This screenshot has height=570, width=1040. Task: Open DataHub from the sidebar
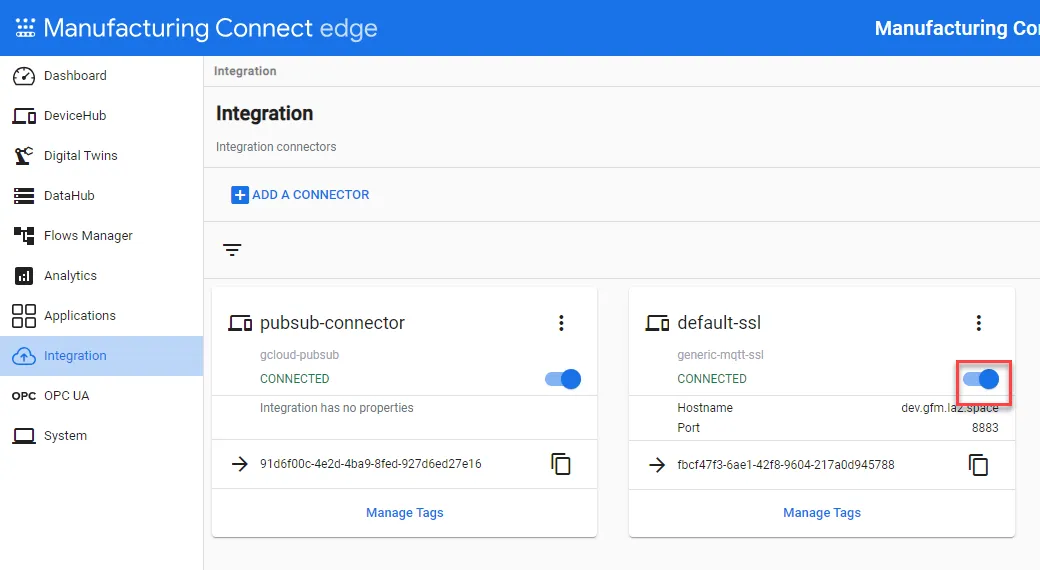click(101, 196)
